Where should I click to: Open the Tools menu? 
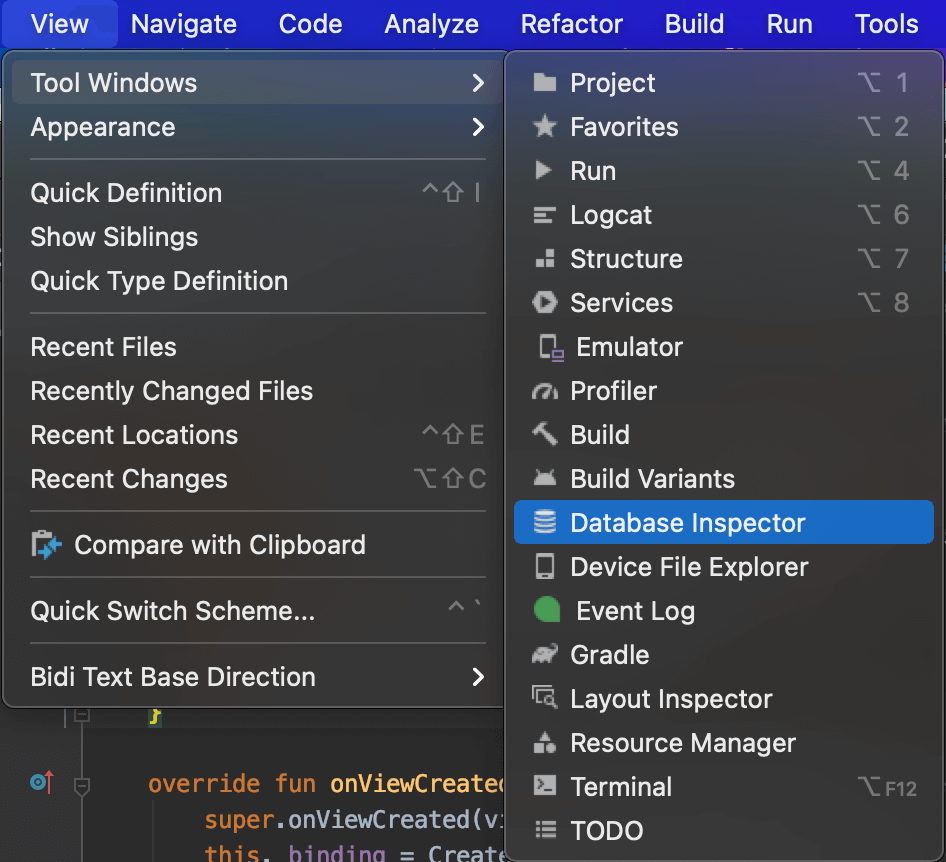pyautogui.click(x=887, y=24)
